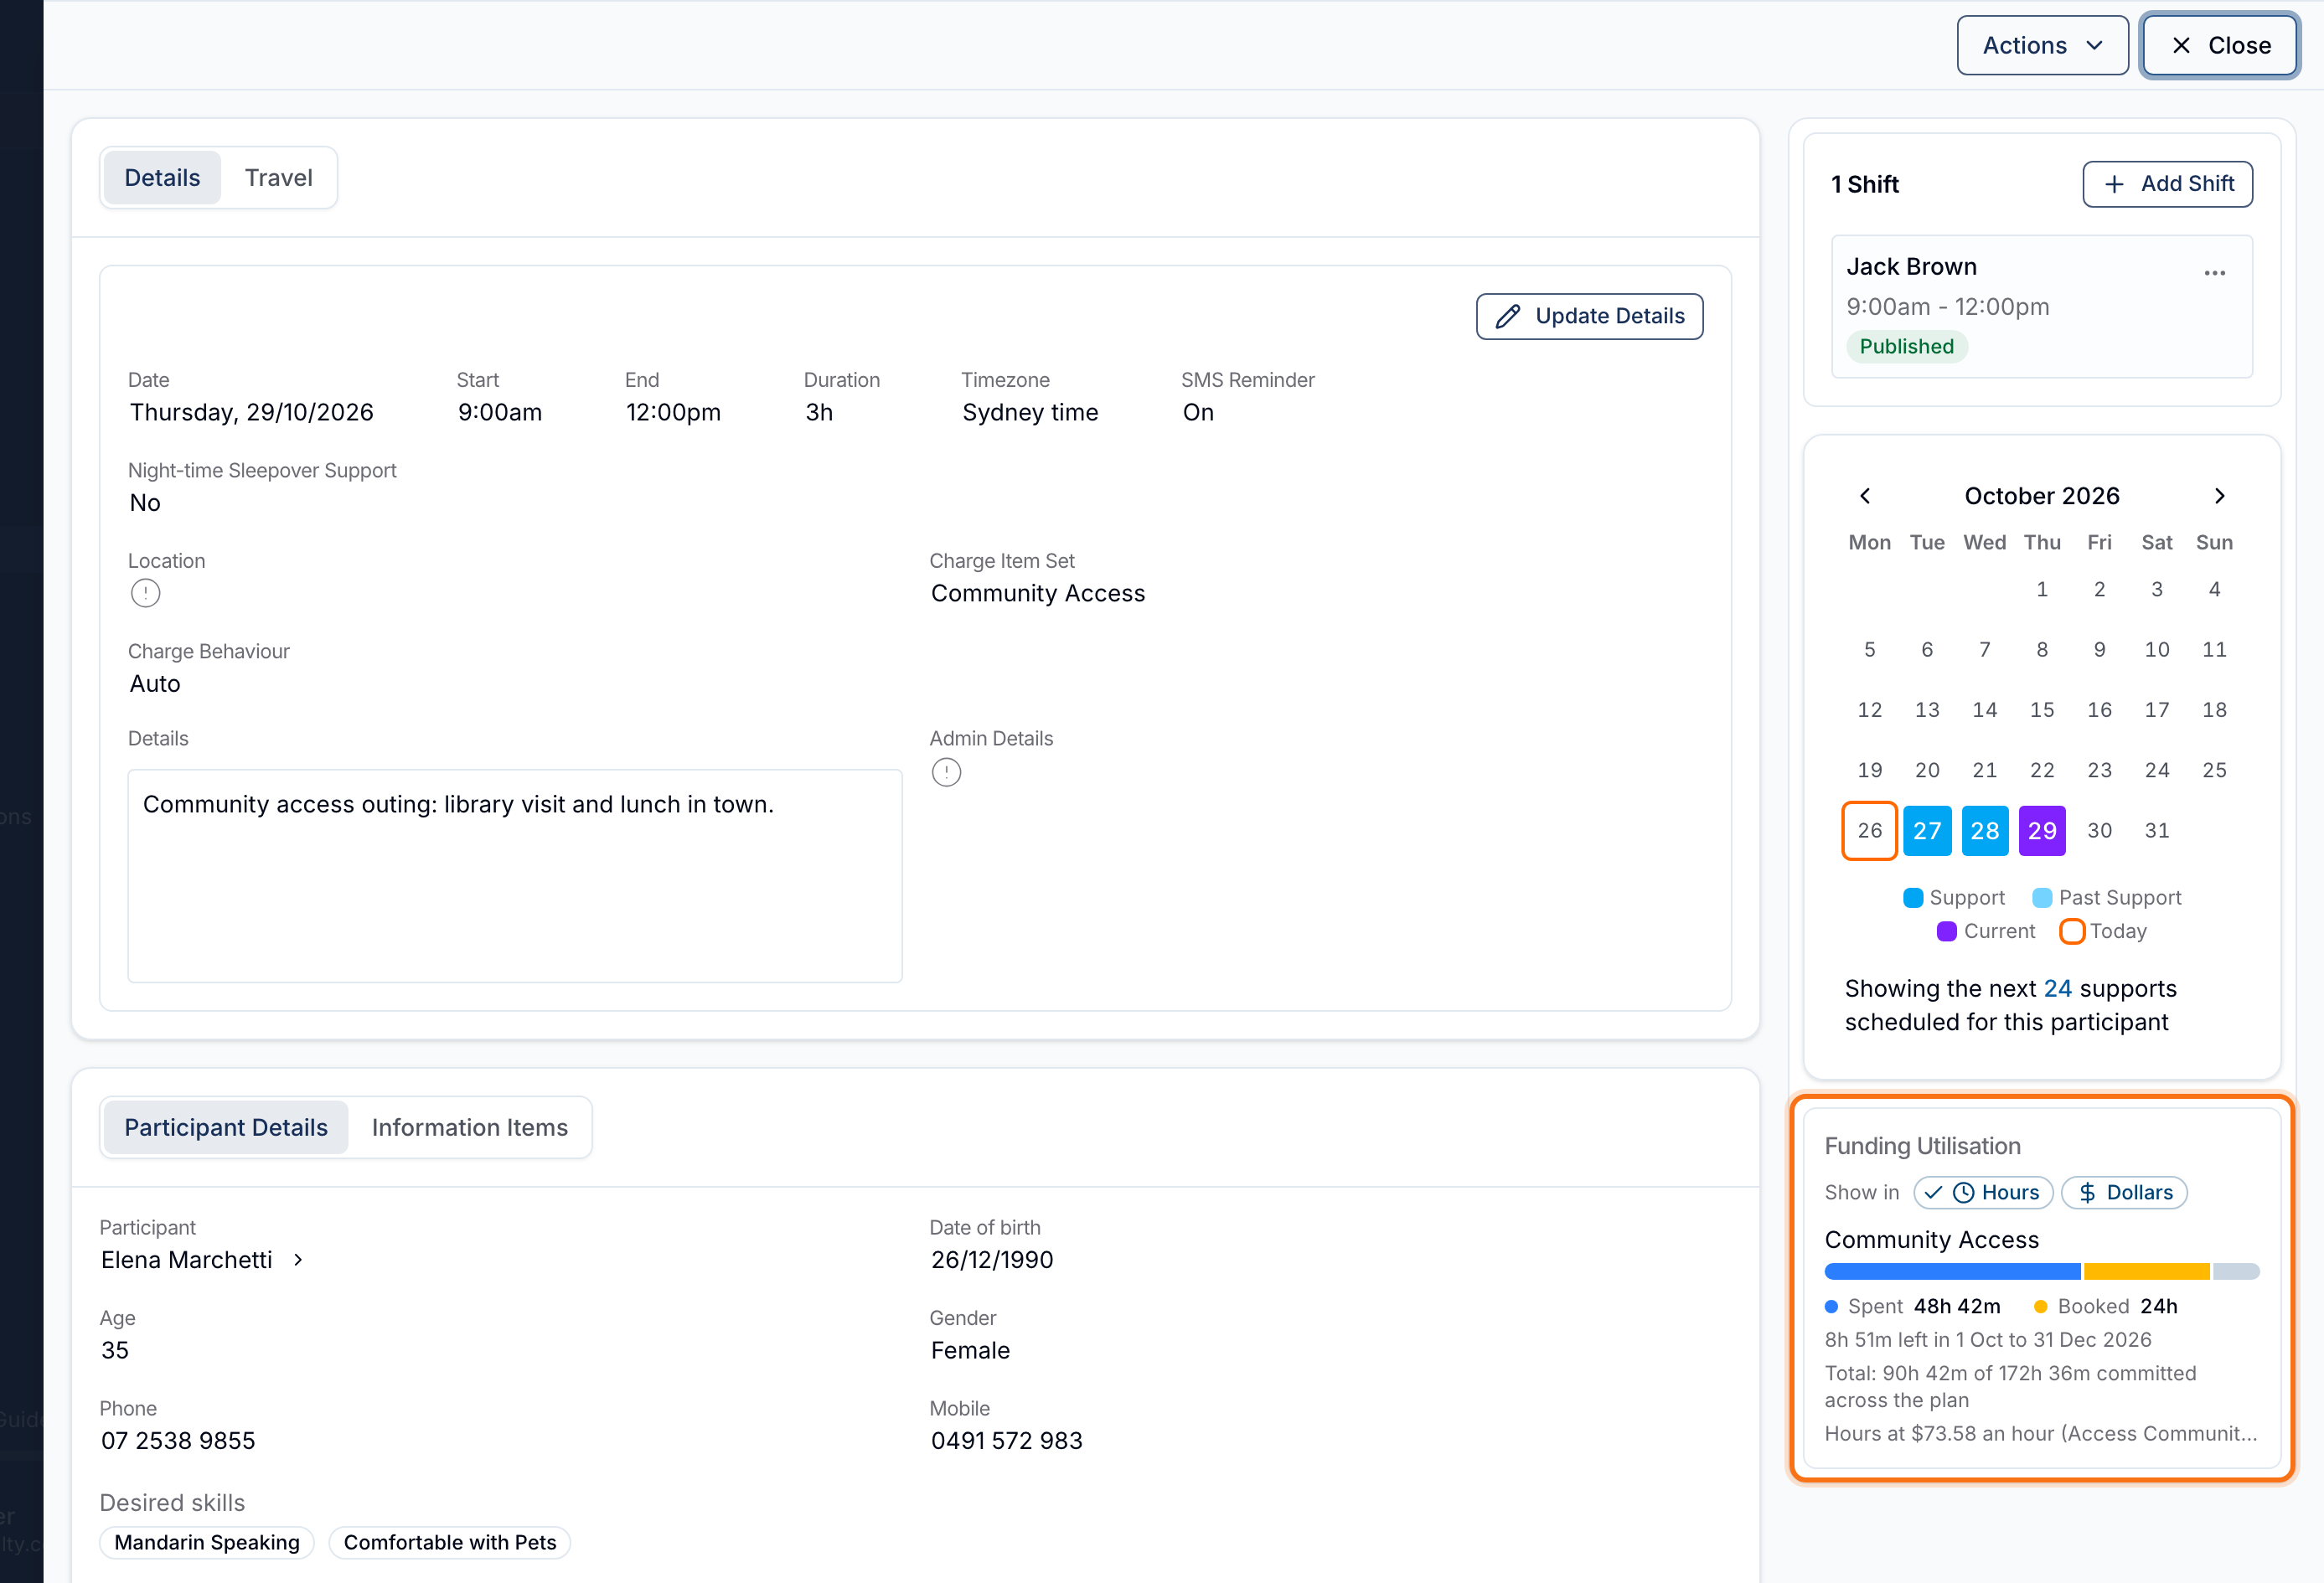Screen dimensions: 2324x1583
Task: Click the Add Shift button
Action: coord(2167,184)
